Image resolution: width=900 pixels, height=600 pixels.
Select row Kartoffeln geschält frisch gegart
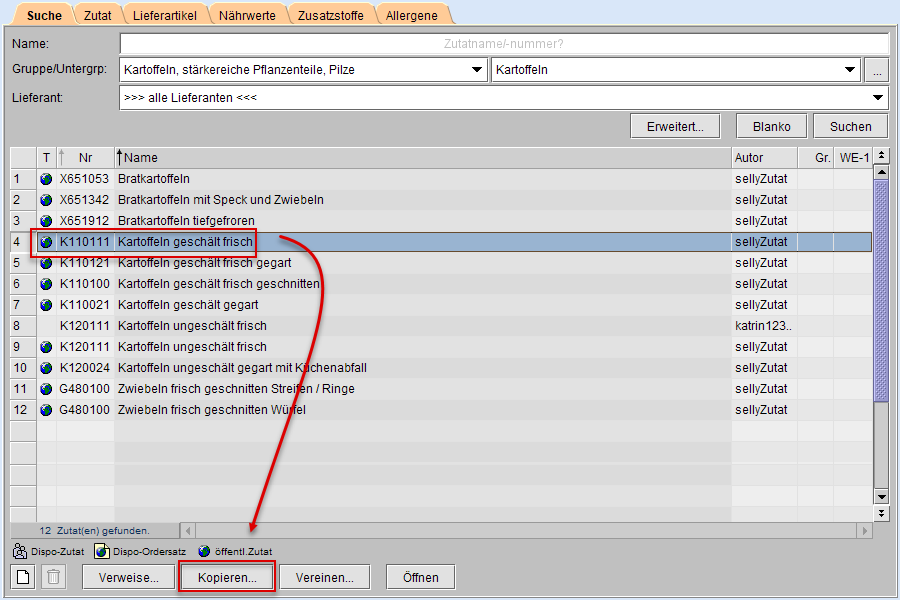click(441, 263)
